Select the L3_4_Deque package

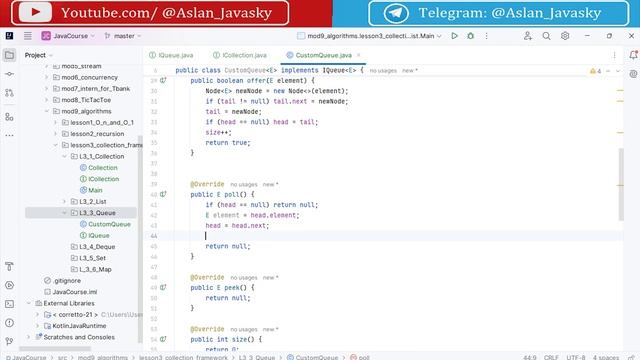pos(93,247)
